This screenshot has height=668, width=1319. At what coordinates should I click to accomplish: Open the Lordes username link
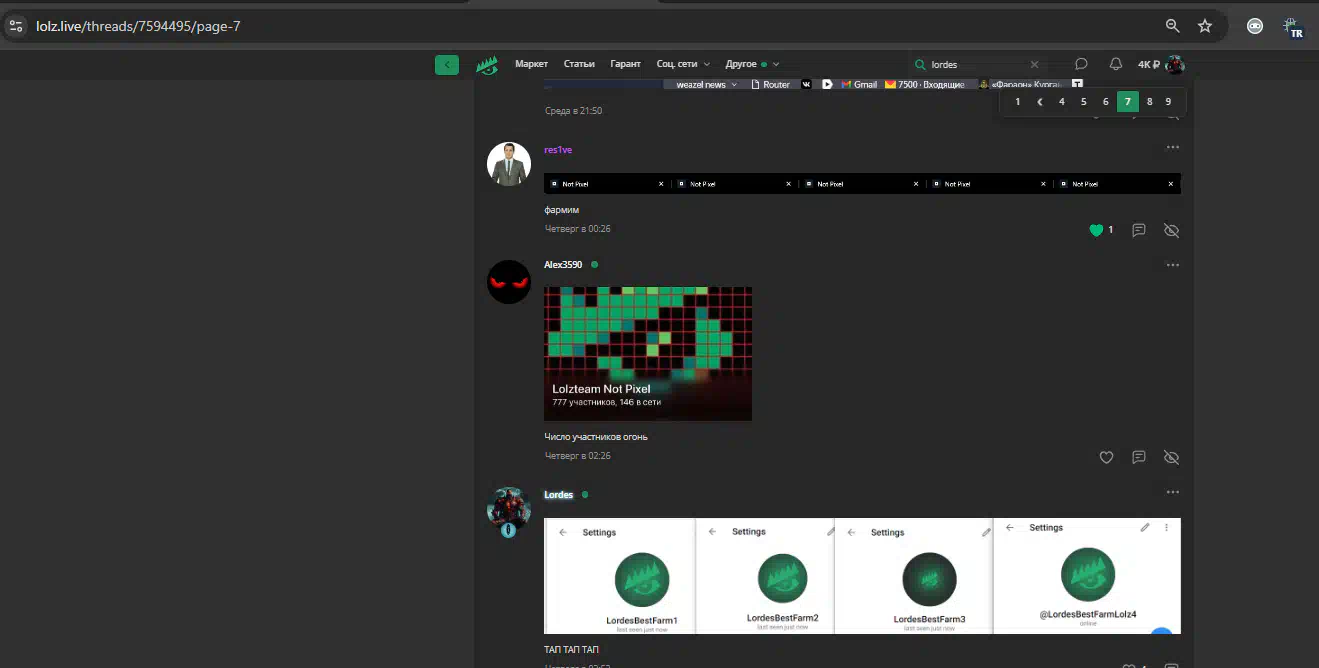click(x=558, y=495)
